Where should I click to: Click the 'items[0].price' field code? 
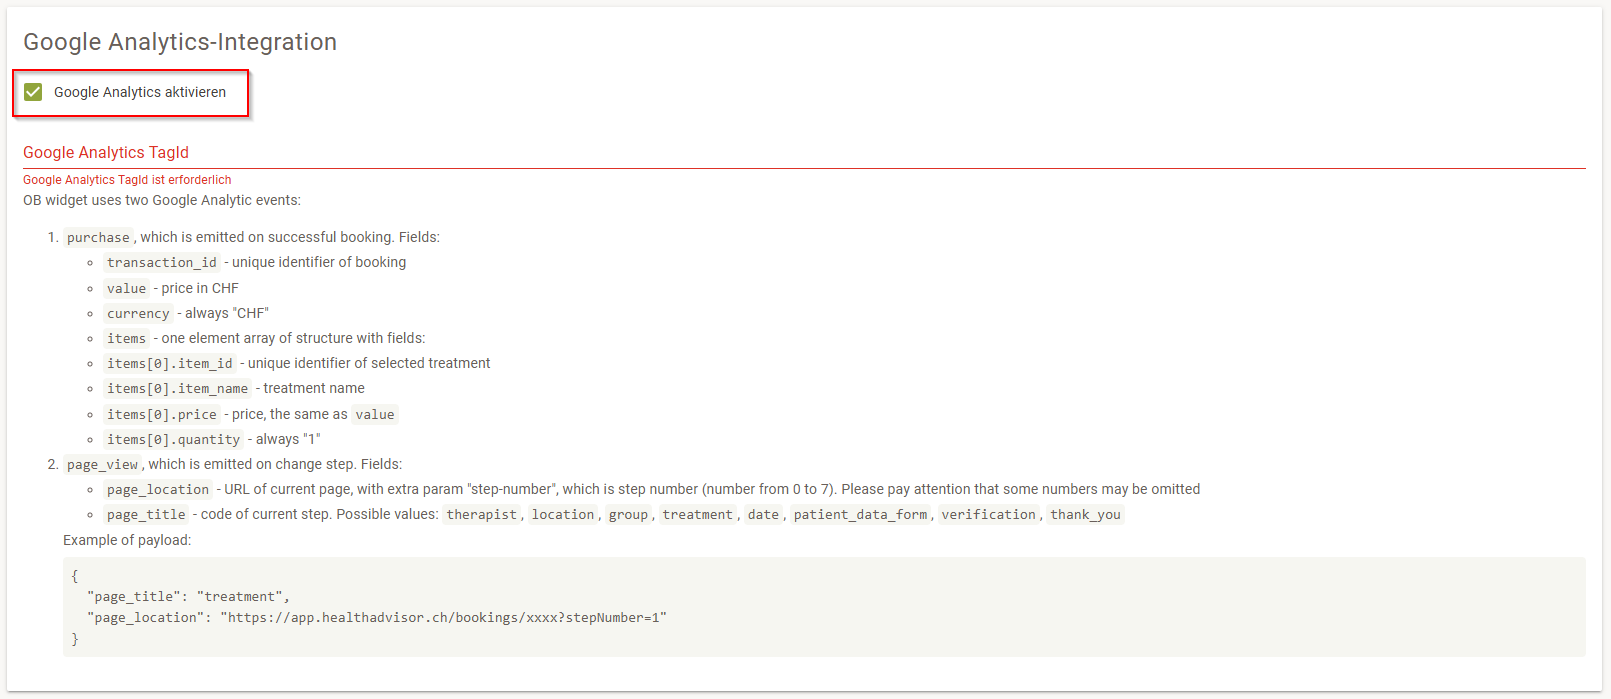point(161,414)
